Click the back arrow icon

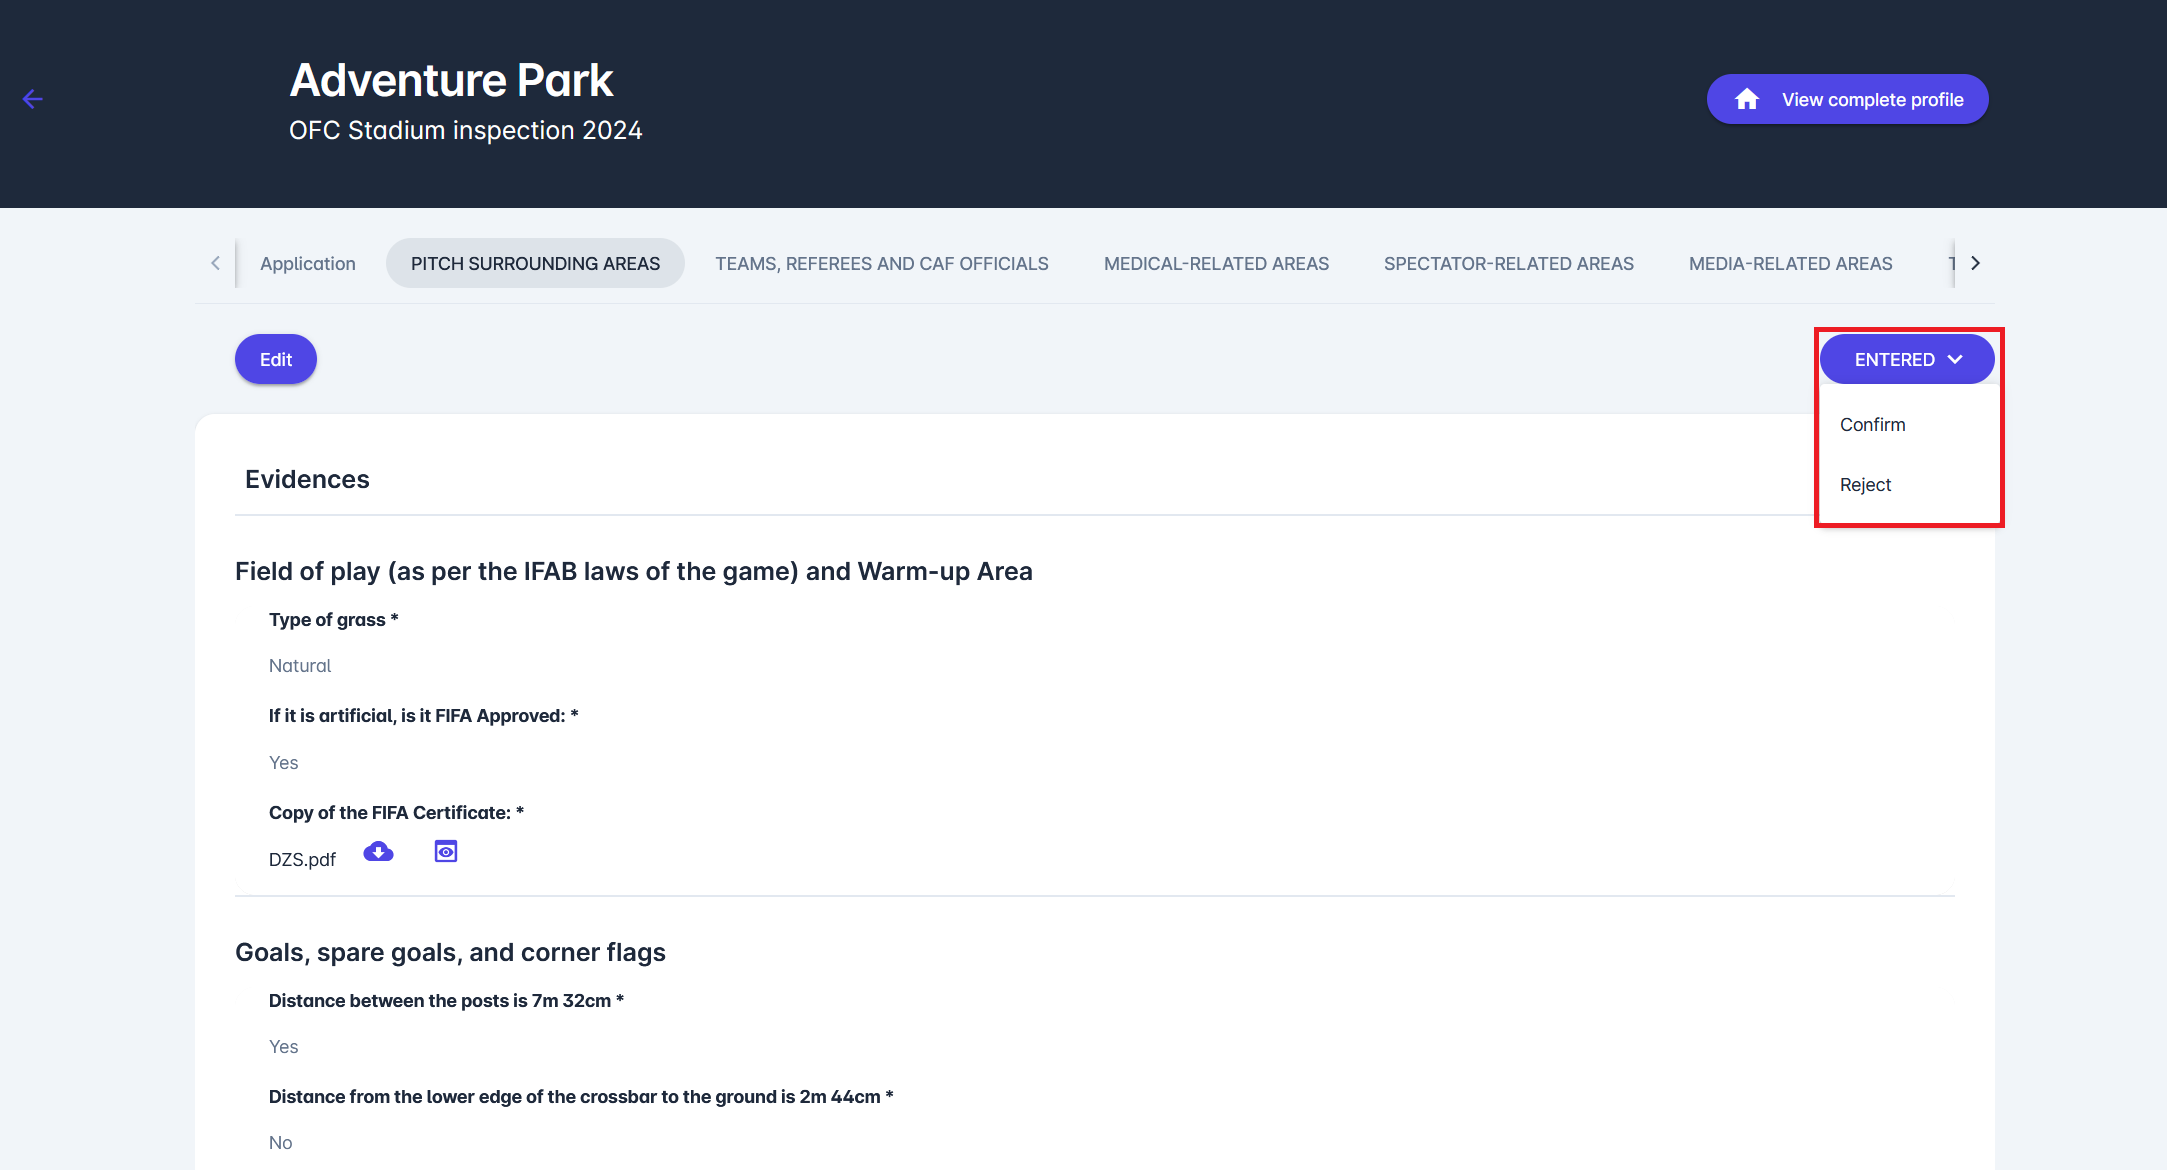[x=33, y=99]
